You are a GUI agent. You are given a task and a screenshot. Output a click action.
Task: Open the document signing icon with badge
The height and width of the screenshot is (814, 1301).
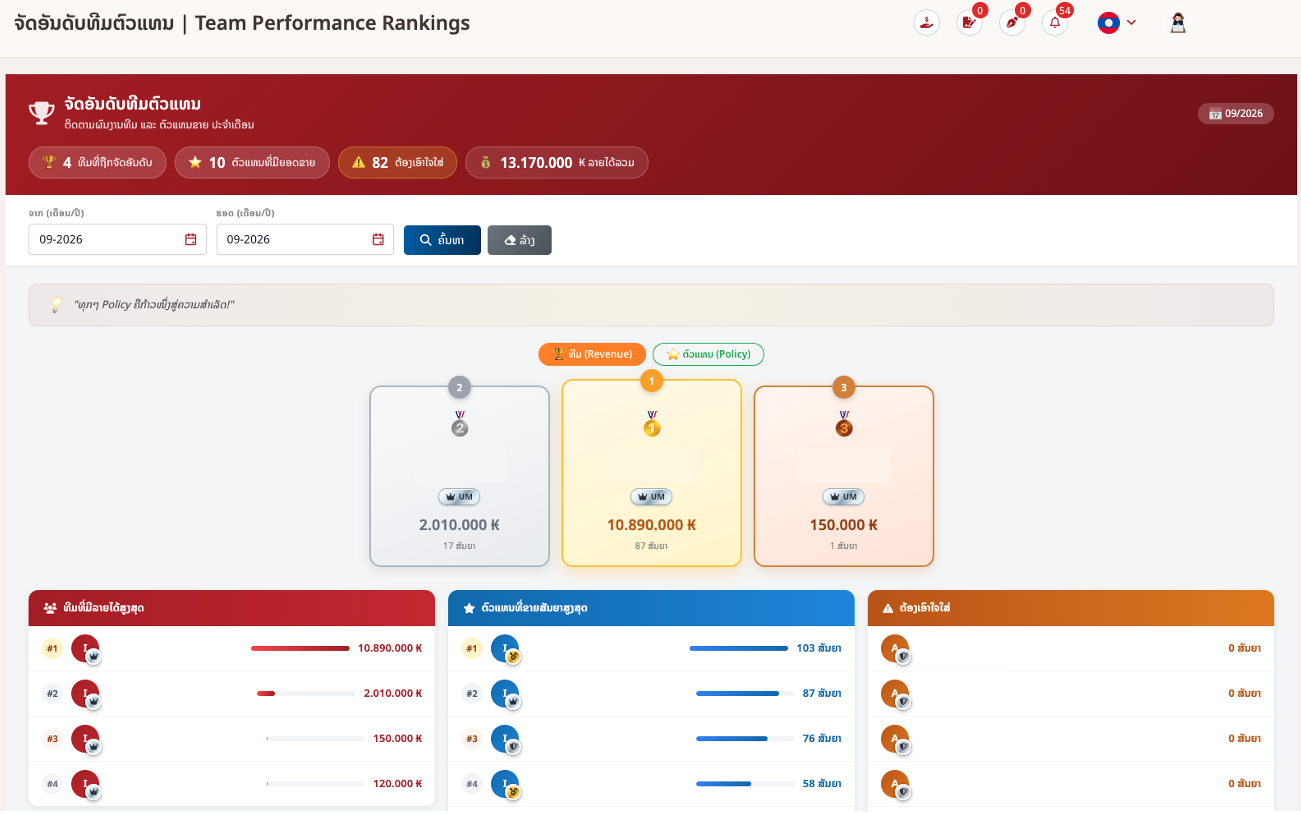[x=970, y=22]
